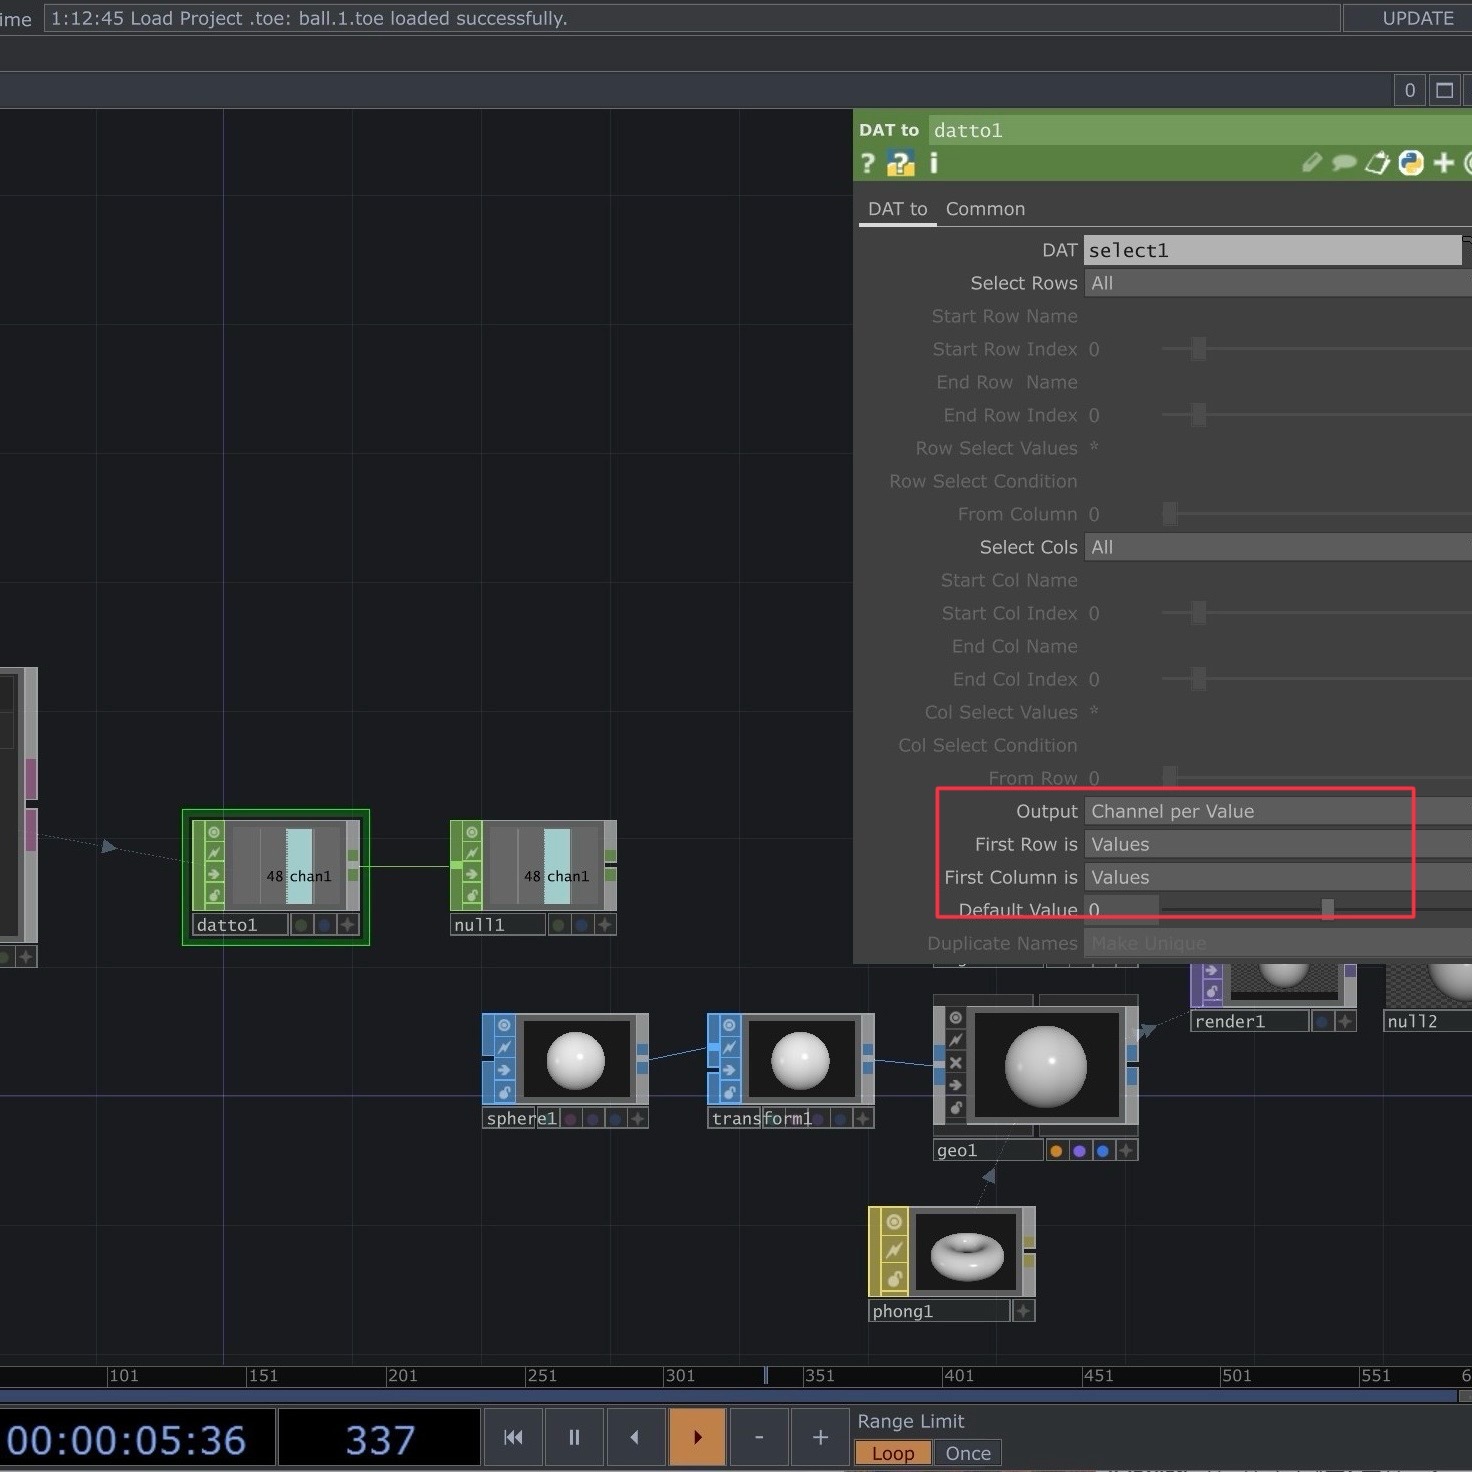Click the clipboard copy parameters icon

point(1377,163)
